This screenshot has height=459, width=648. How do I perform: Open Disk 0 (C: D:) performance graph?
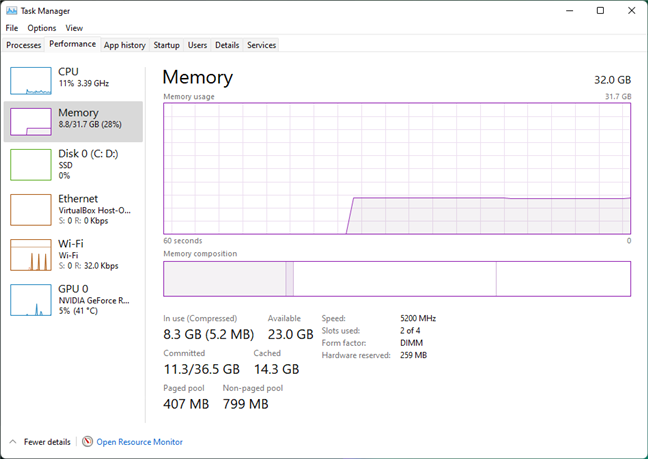pos(30,164)
